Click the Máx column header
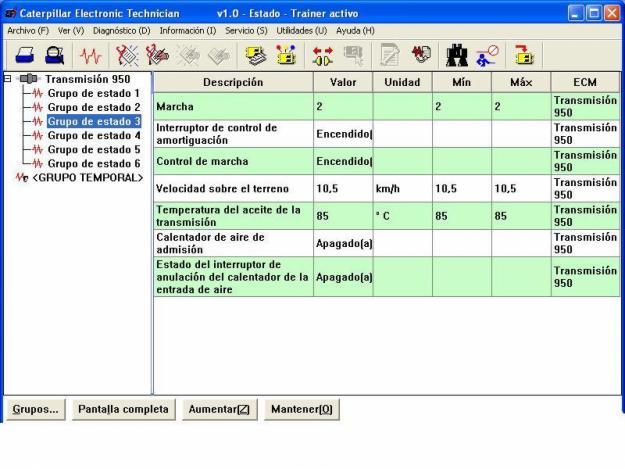625x469 pixels. coord(521,82)
